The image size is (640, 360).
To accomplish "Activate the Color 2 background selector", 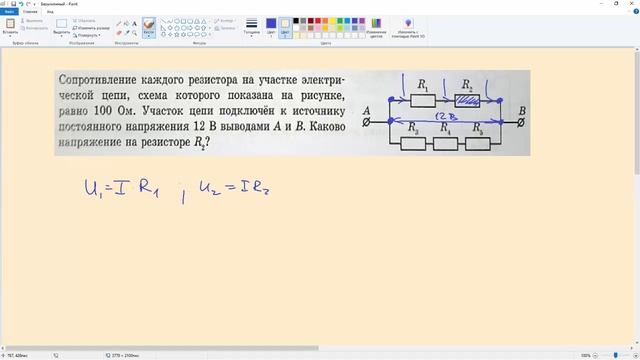I will [x=285, y=27].
